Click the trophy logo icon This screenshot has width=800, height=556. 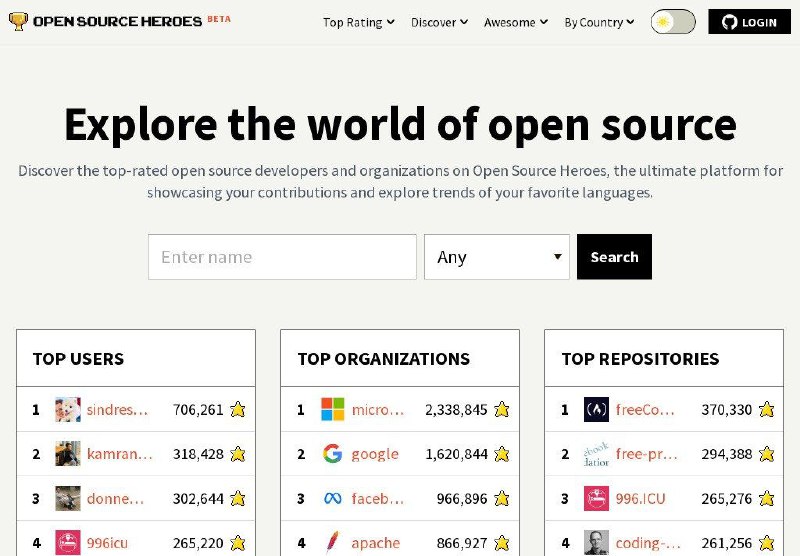pyautogui.click(x=18, y=21)
